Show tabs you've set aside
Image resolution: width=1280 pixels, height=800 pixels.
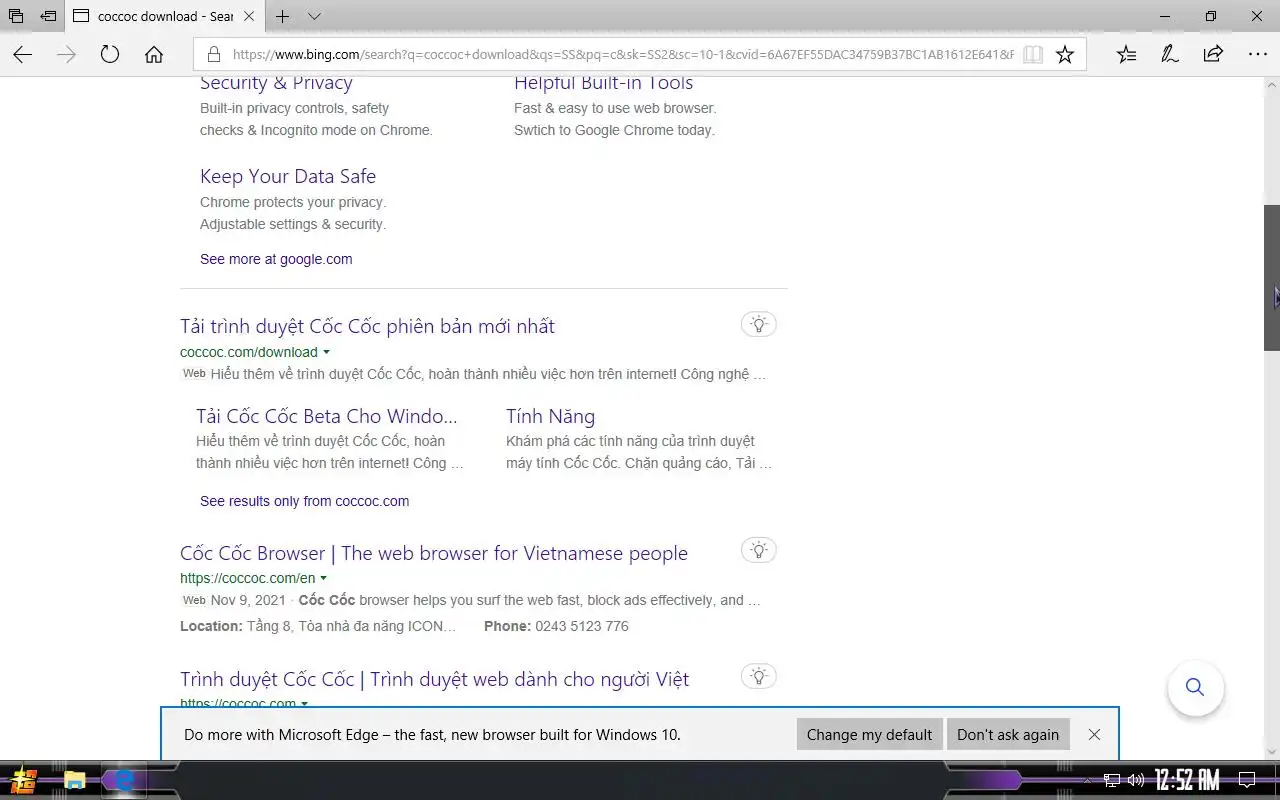coord(16,16)
